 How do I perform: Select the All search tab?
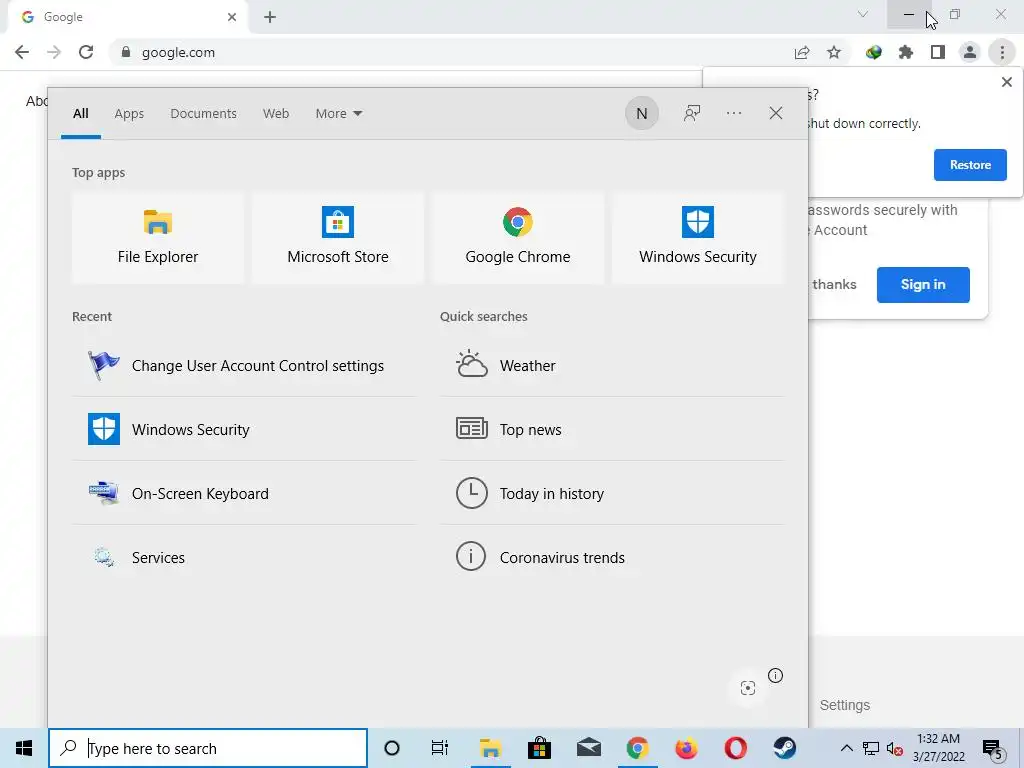(80, 114)
